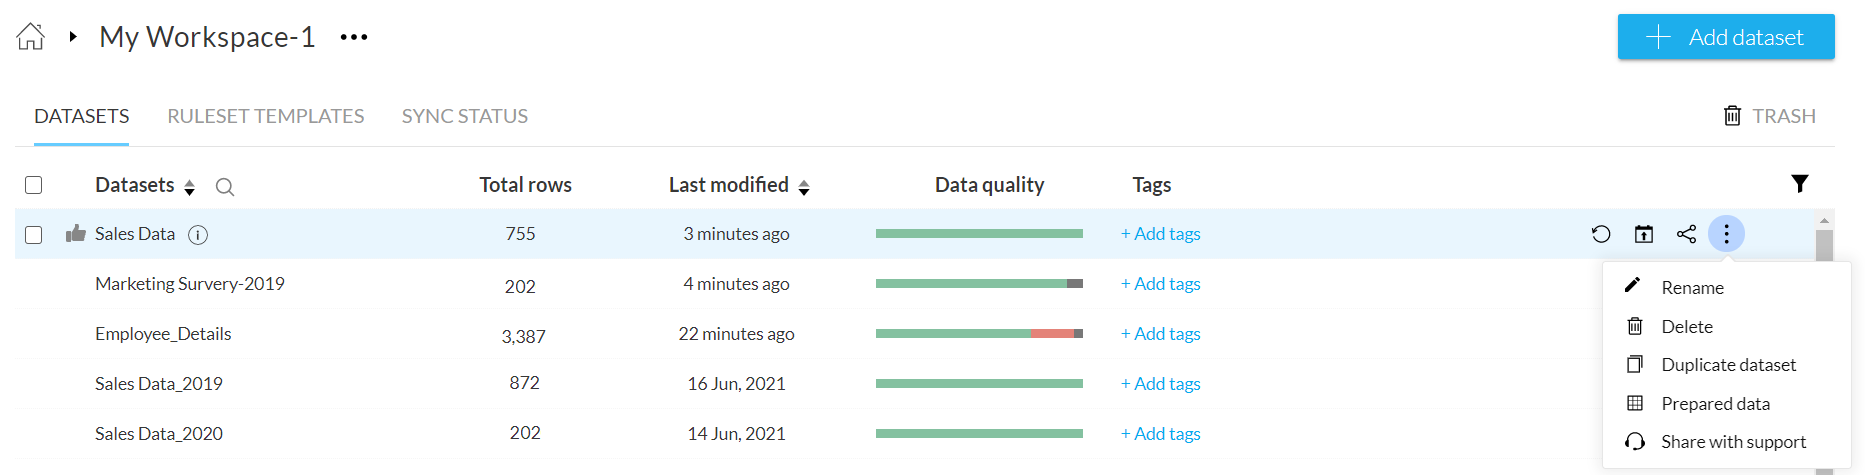Toggle the select-all datasets checkbox
1865x475 pixels.
pyautogui.click(x=34, y=185)
